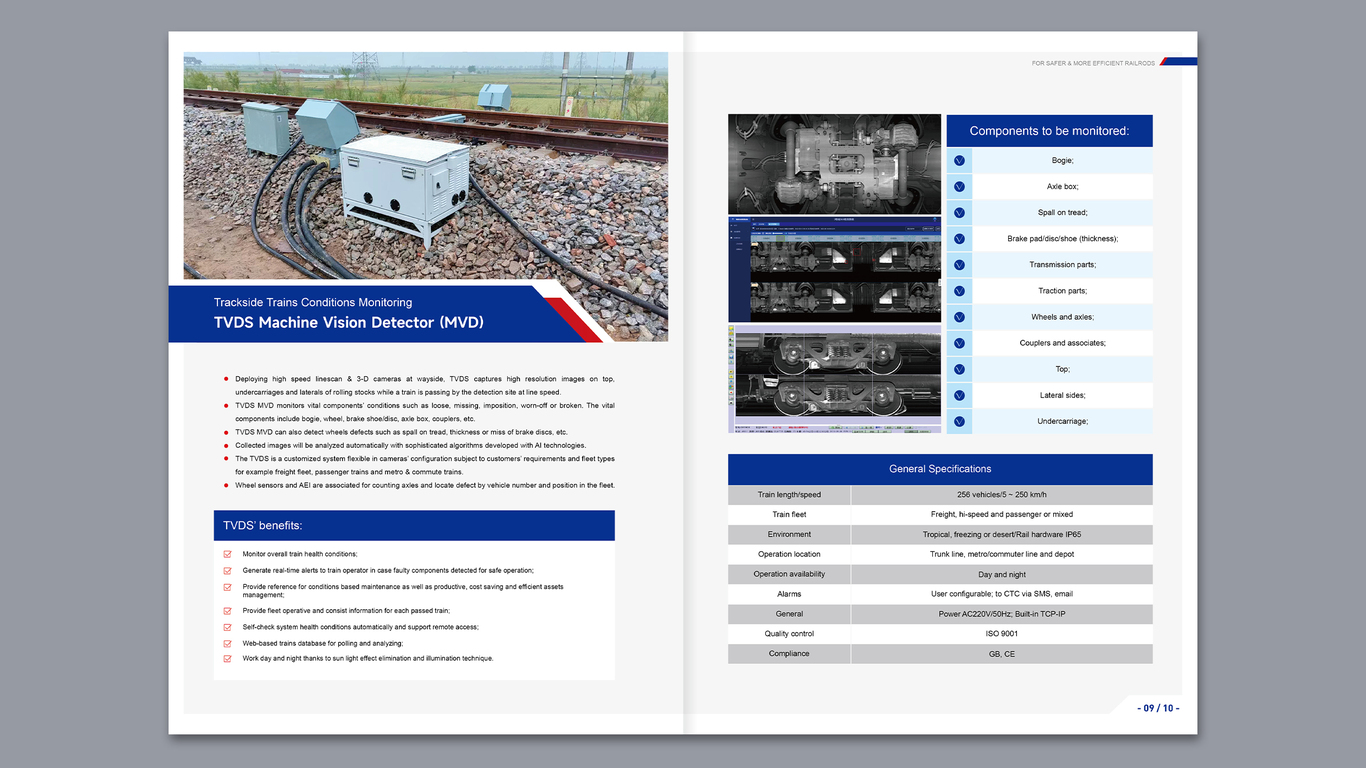Click the 256 vehicles/5 ~ 250 km/h value
The height and width of the screenshot is (768, 1366).
1002,495
